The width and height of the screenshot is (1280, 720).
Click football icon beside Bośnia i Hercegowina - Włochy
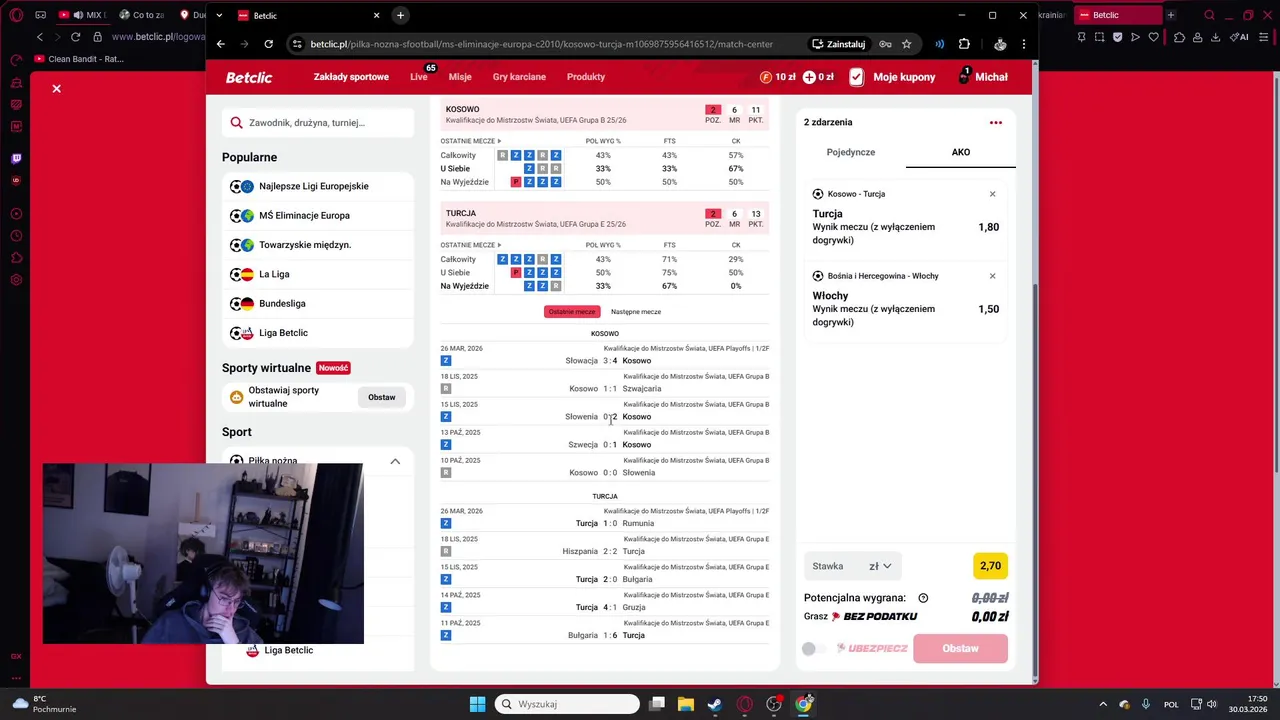[818, 276]
